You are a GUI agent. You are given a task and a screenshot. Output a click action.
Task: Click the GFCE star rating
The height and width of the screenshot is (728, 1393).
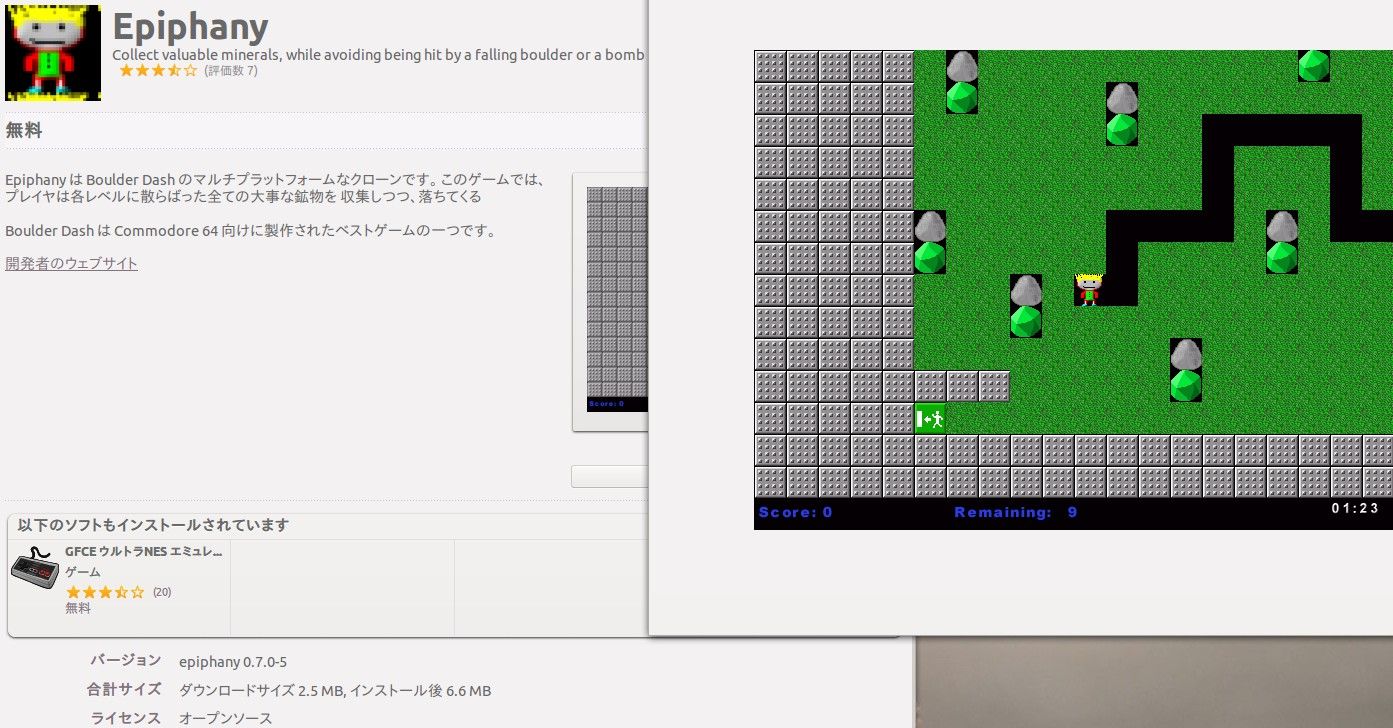[x=105, y=592]
